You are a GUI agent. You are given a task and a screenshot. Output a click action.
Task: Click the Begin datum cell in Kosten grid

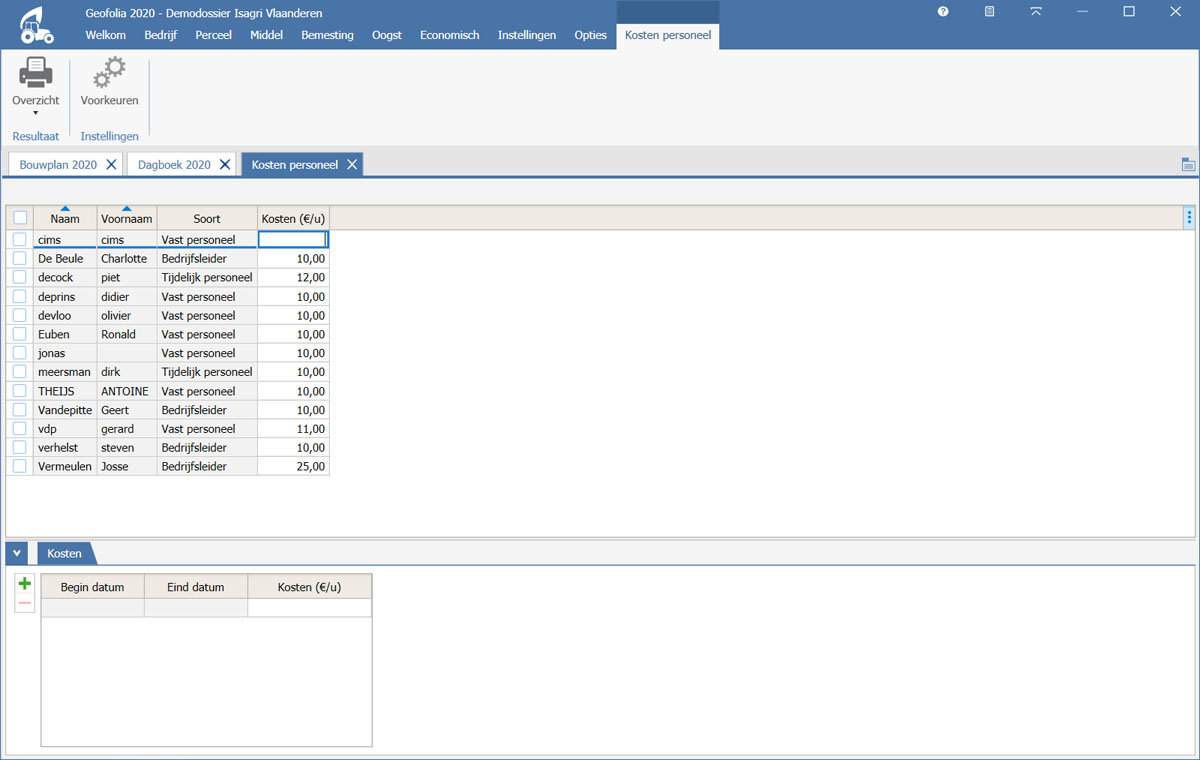(x=93, y=608)
